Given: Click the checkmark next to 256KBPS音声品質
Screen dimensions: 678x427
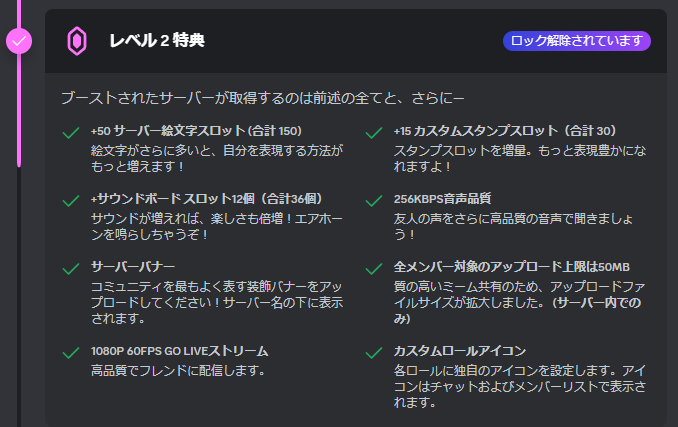Looking at the screenshot, I should coord(374,201).
